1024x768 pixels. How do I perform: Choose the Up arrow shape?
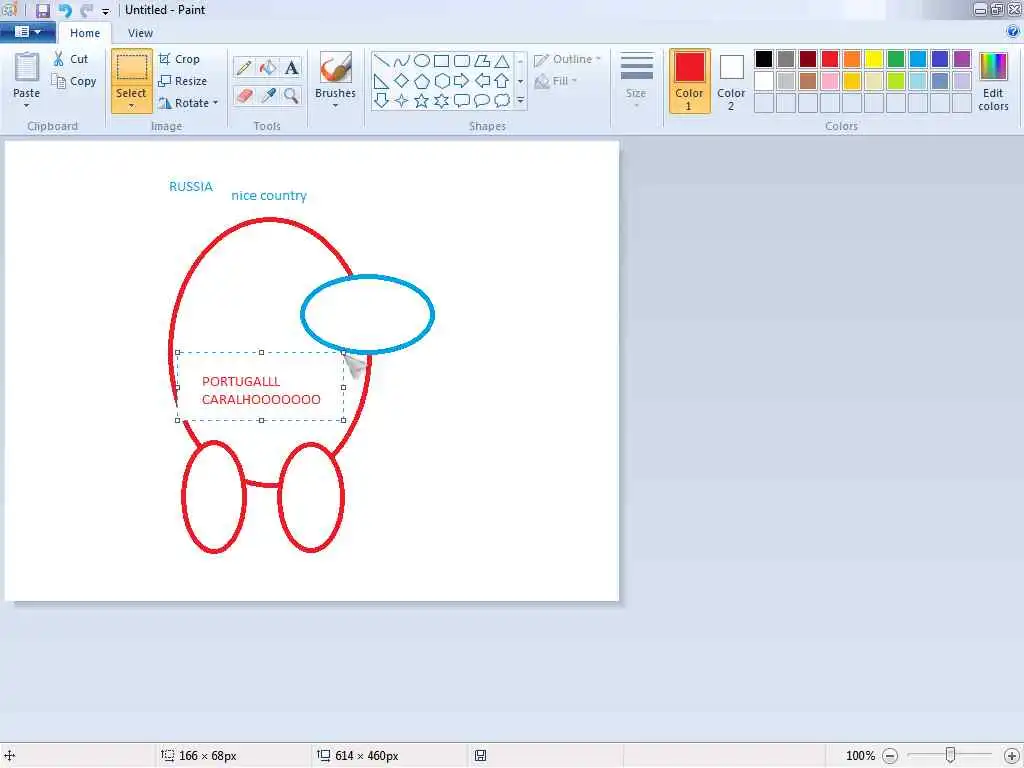point(502,81)
